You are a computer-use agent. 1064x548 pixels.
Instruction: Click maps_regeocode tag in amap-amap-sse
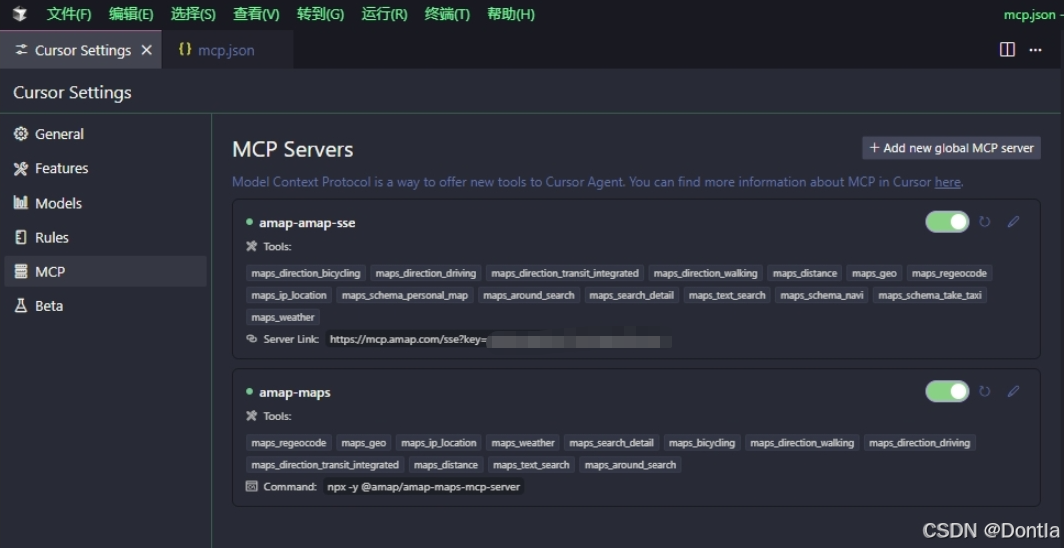[x=950, y=273]
